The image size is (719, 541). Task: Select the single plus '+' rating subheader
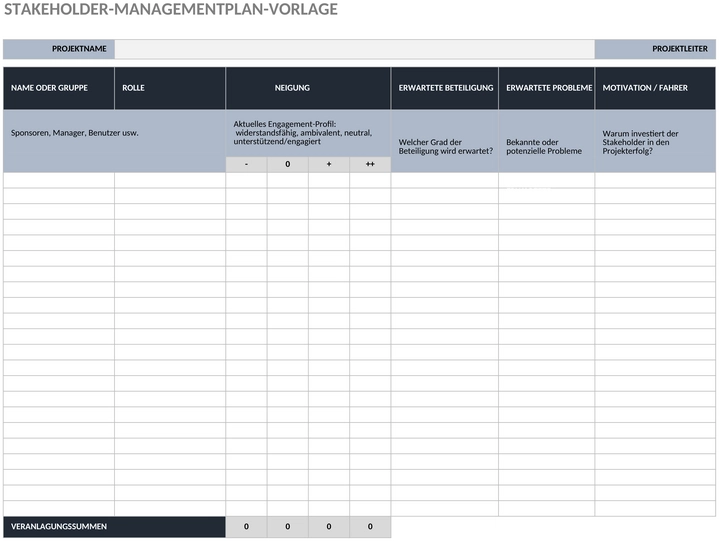coord(329,164)
